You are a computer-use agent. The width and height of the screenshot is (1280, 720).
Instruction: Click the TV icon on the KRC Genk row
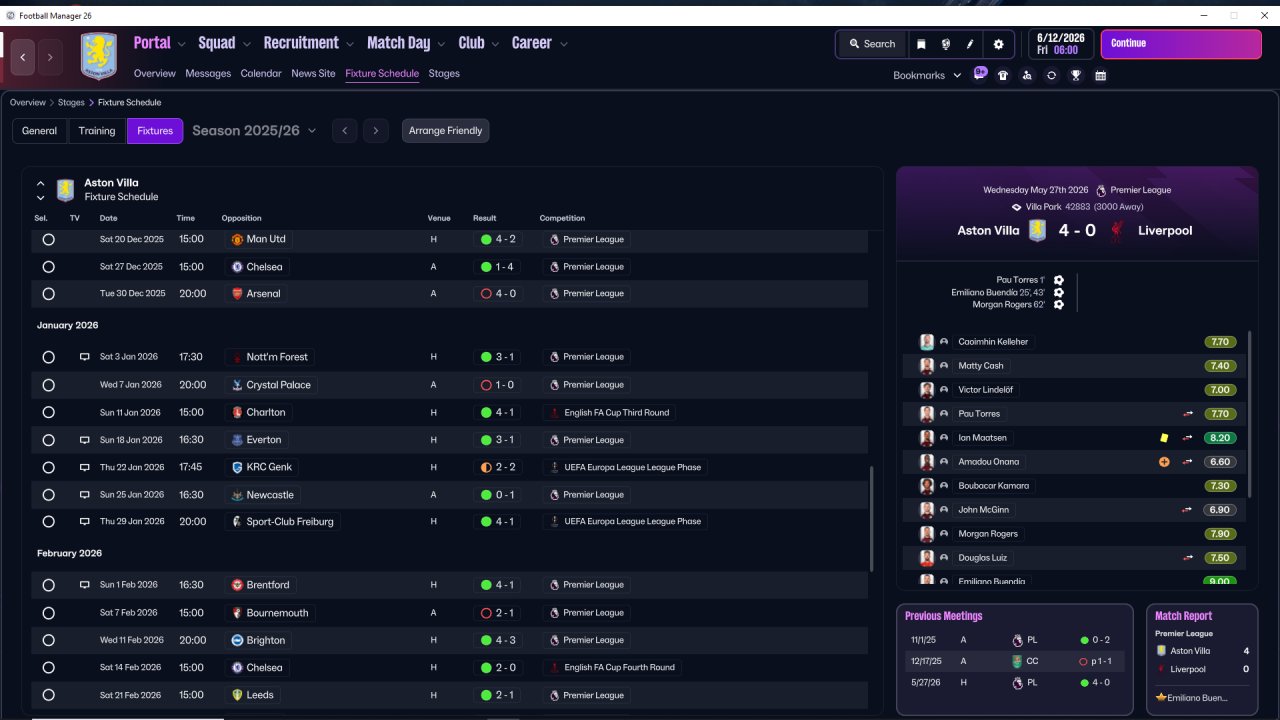click(x=85, y=467)
